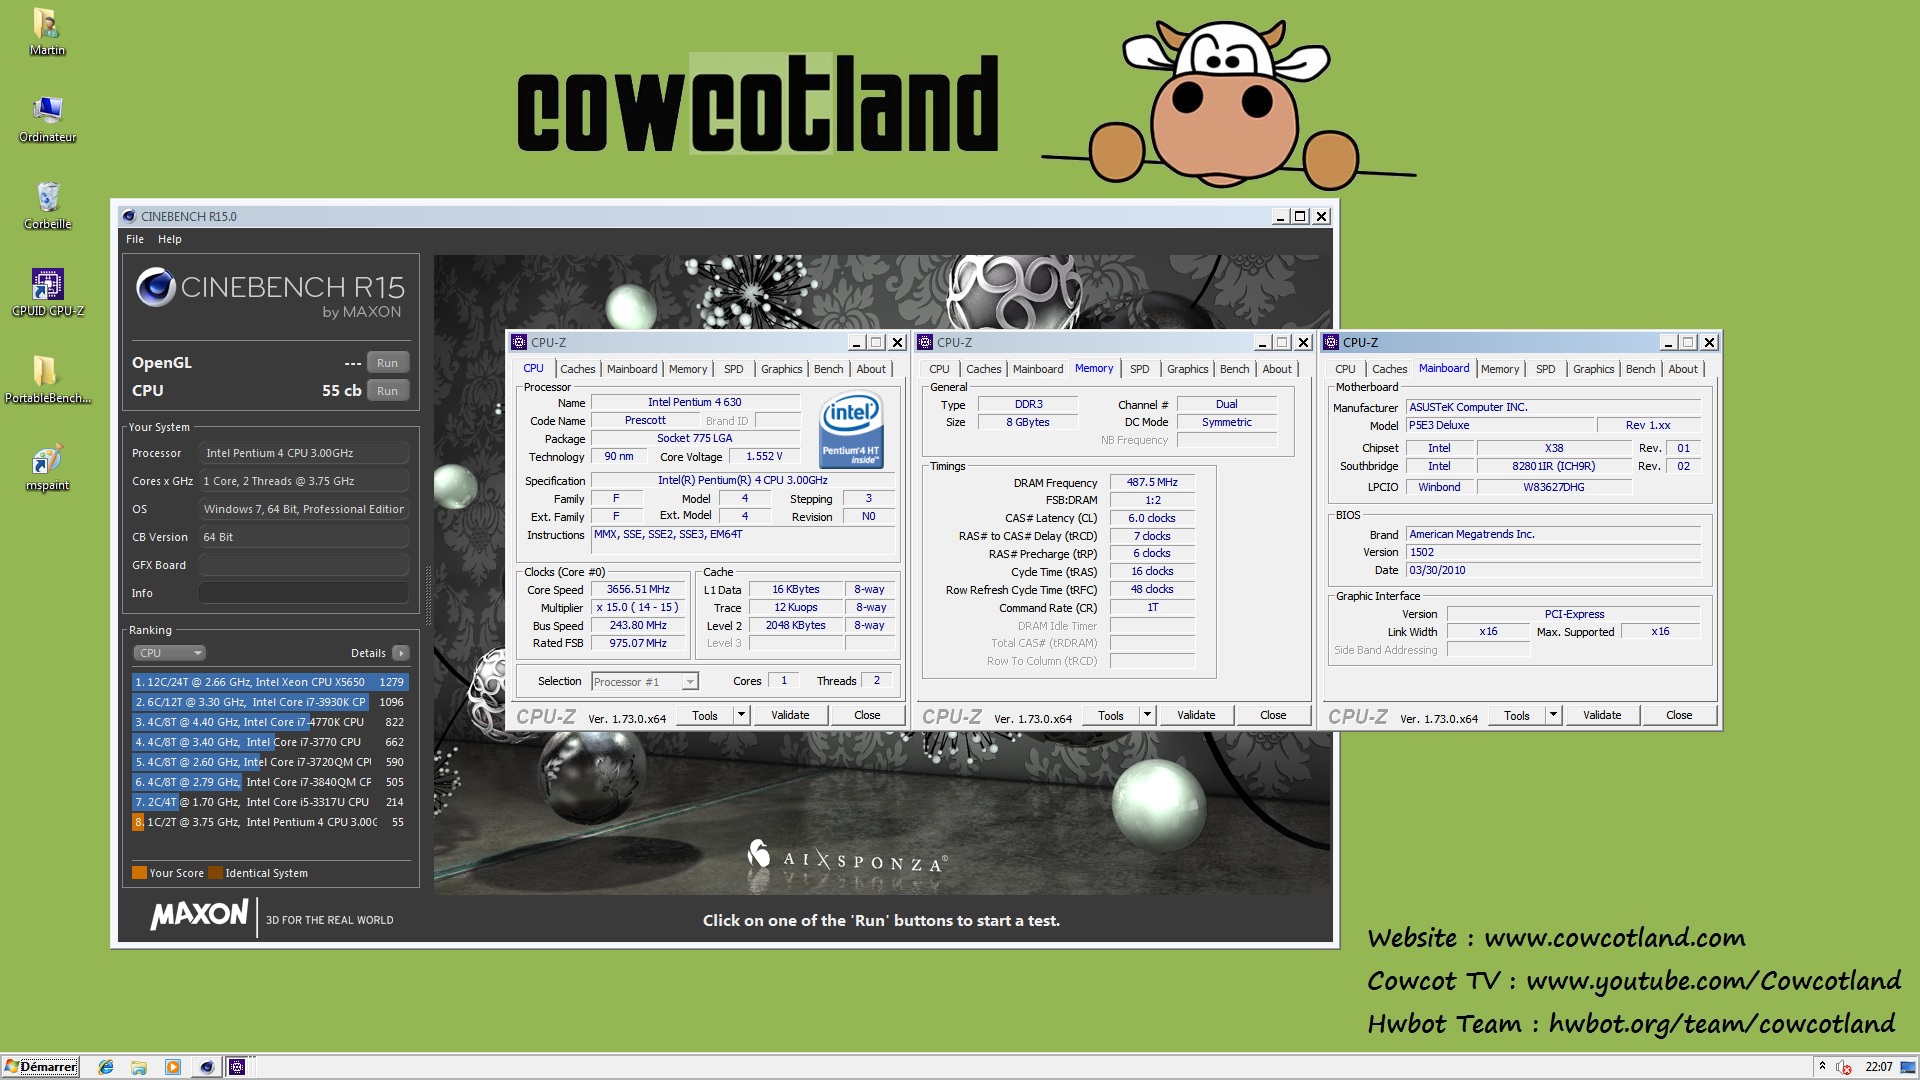Show hidden tray icons with the double chevron
The height and width of the screenshot is (1080, 1920).
(x=1822, y=1066)
